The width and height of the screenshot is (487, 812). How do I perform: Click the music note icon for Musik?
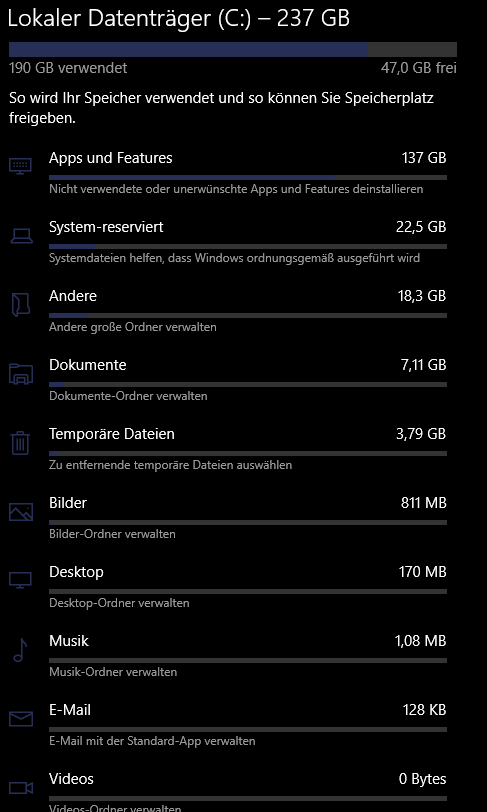tap(20, 650)
